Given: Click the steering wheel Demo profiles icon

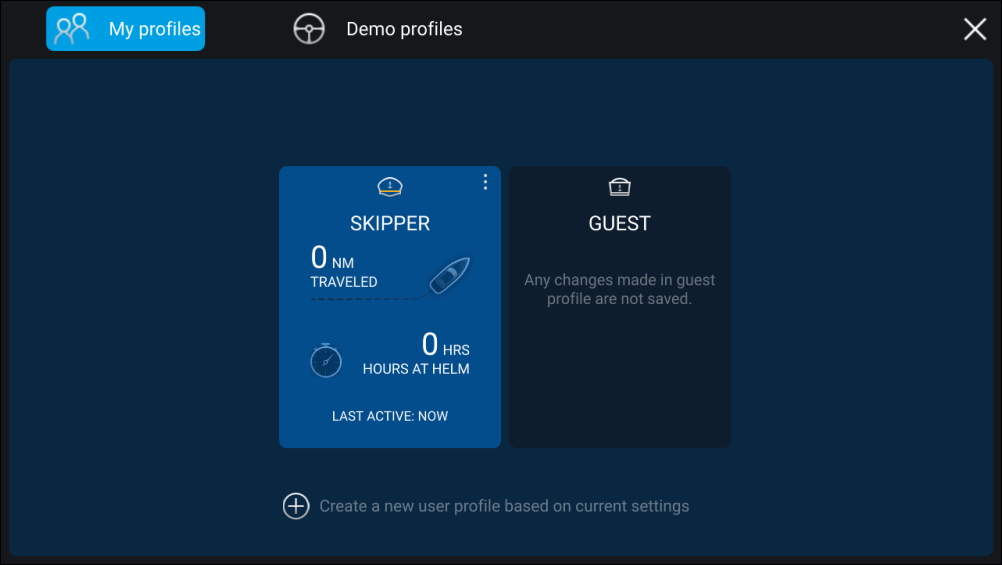Looking at the screenshot, I should pos(309,29).
